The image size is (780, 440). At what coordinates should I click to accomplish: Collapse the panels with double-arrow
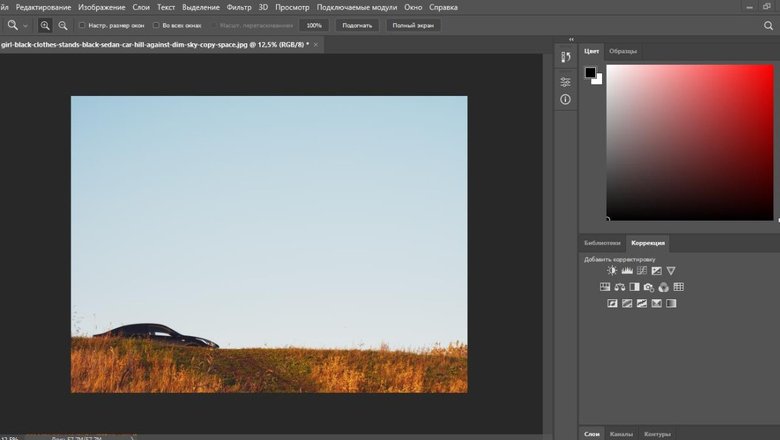pos(571,39)
